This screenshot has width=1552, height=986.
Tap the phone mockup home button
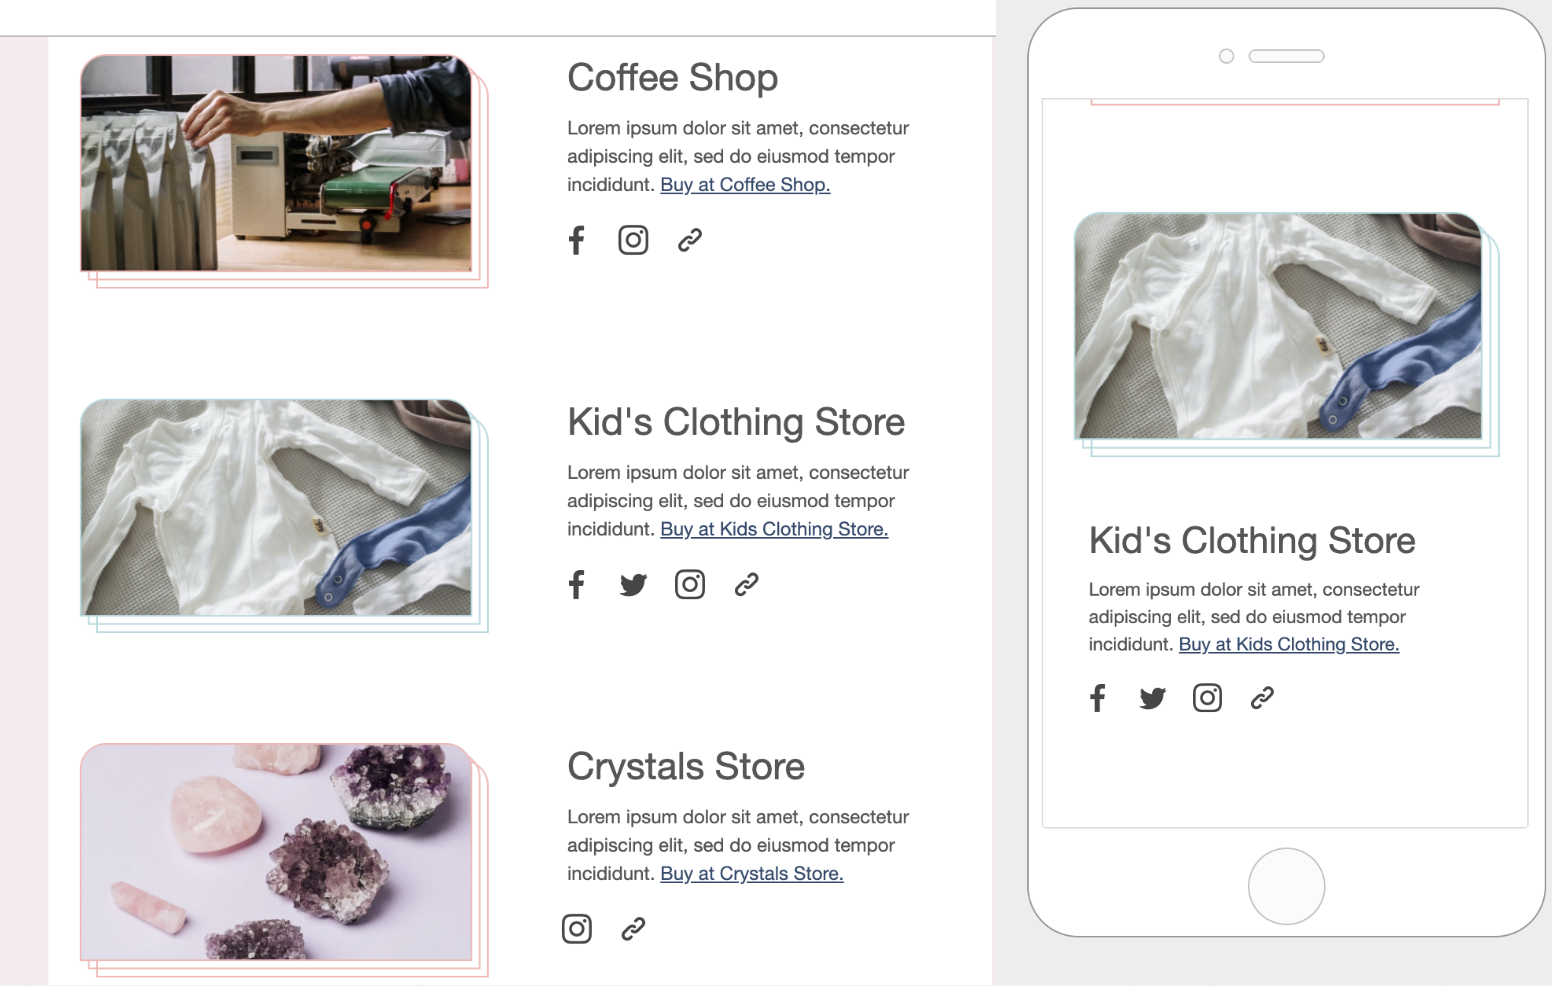tap(1287, 887)
